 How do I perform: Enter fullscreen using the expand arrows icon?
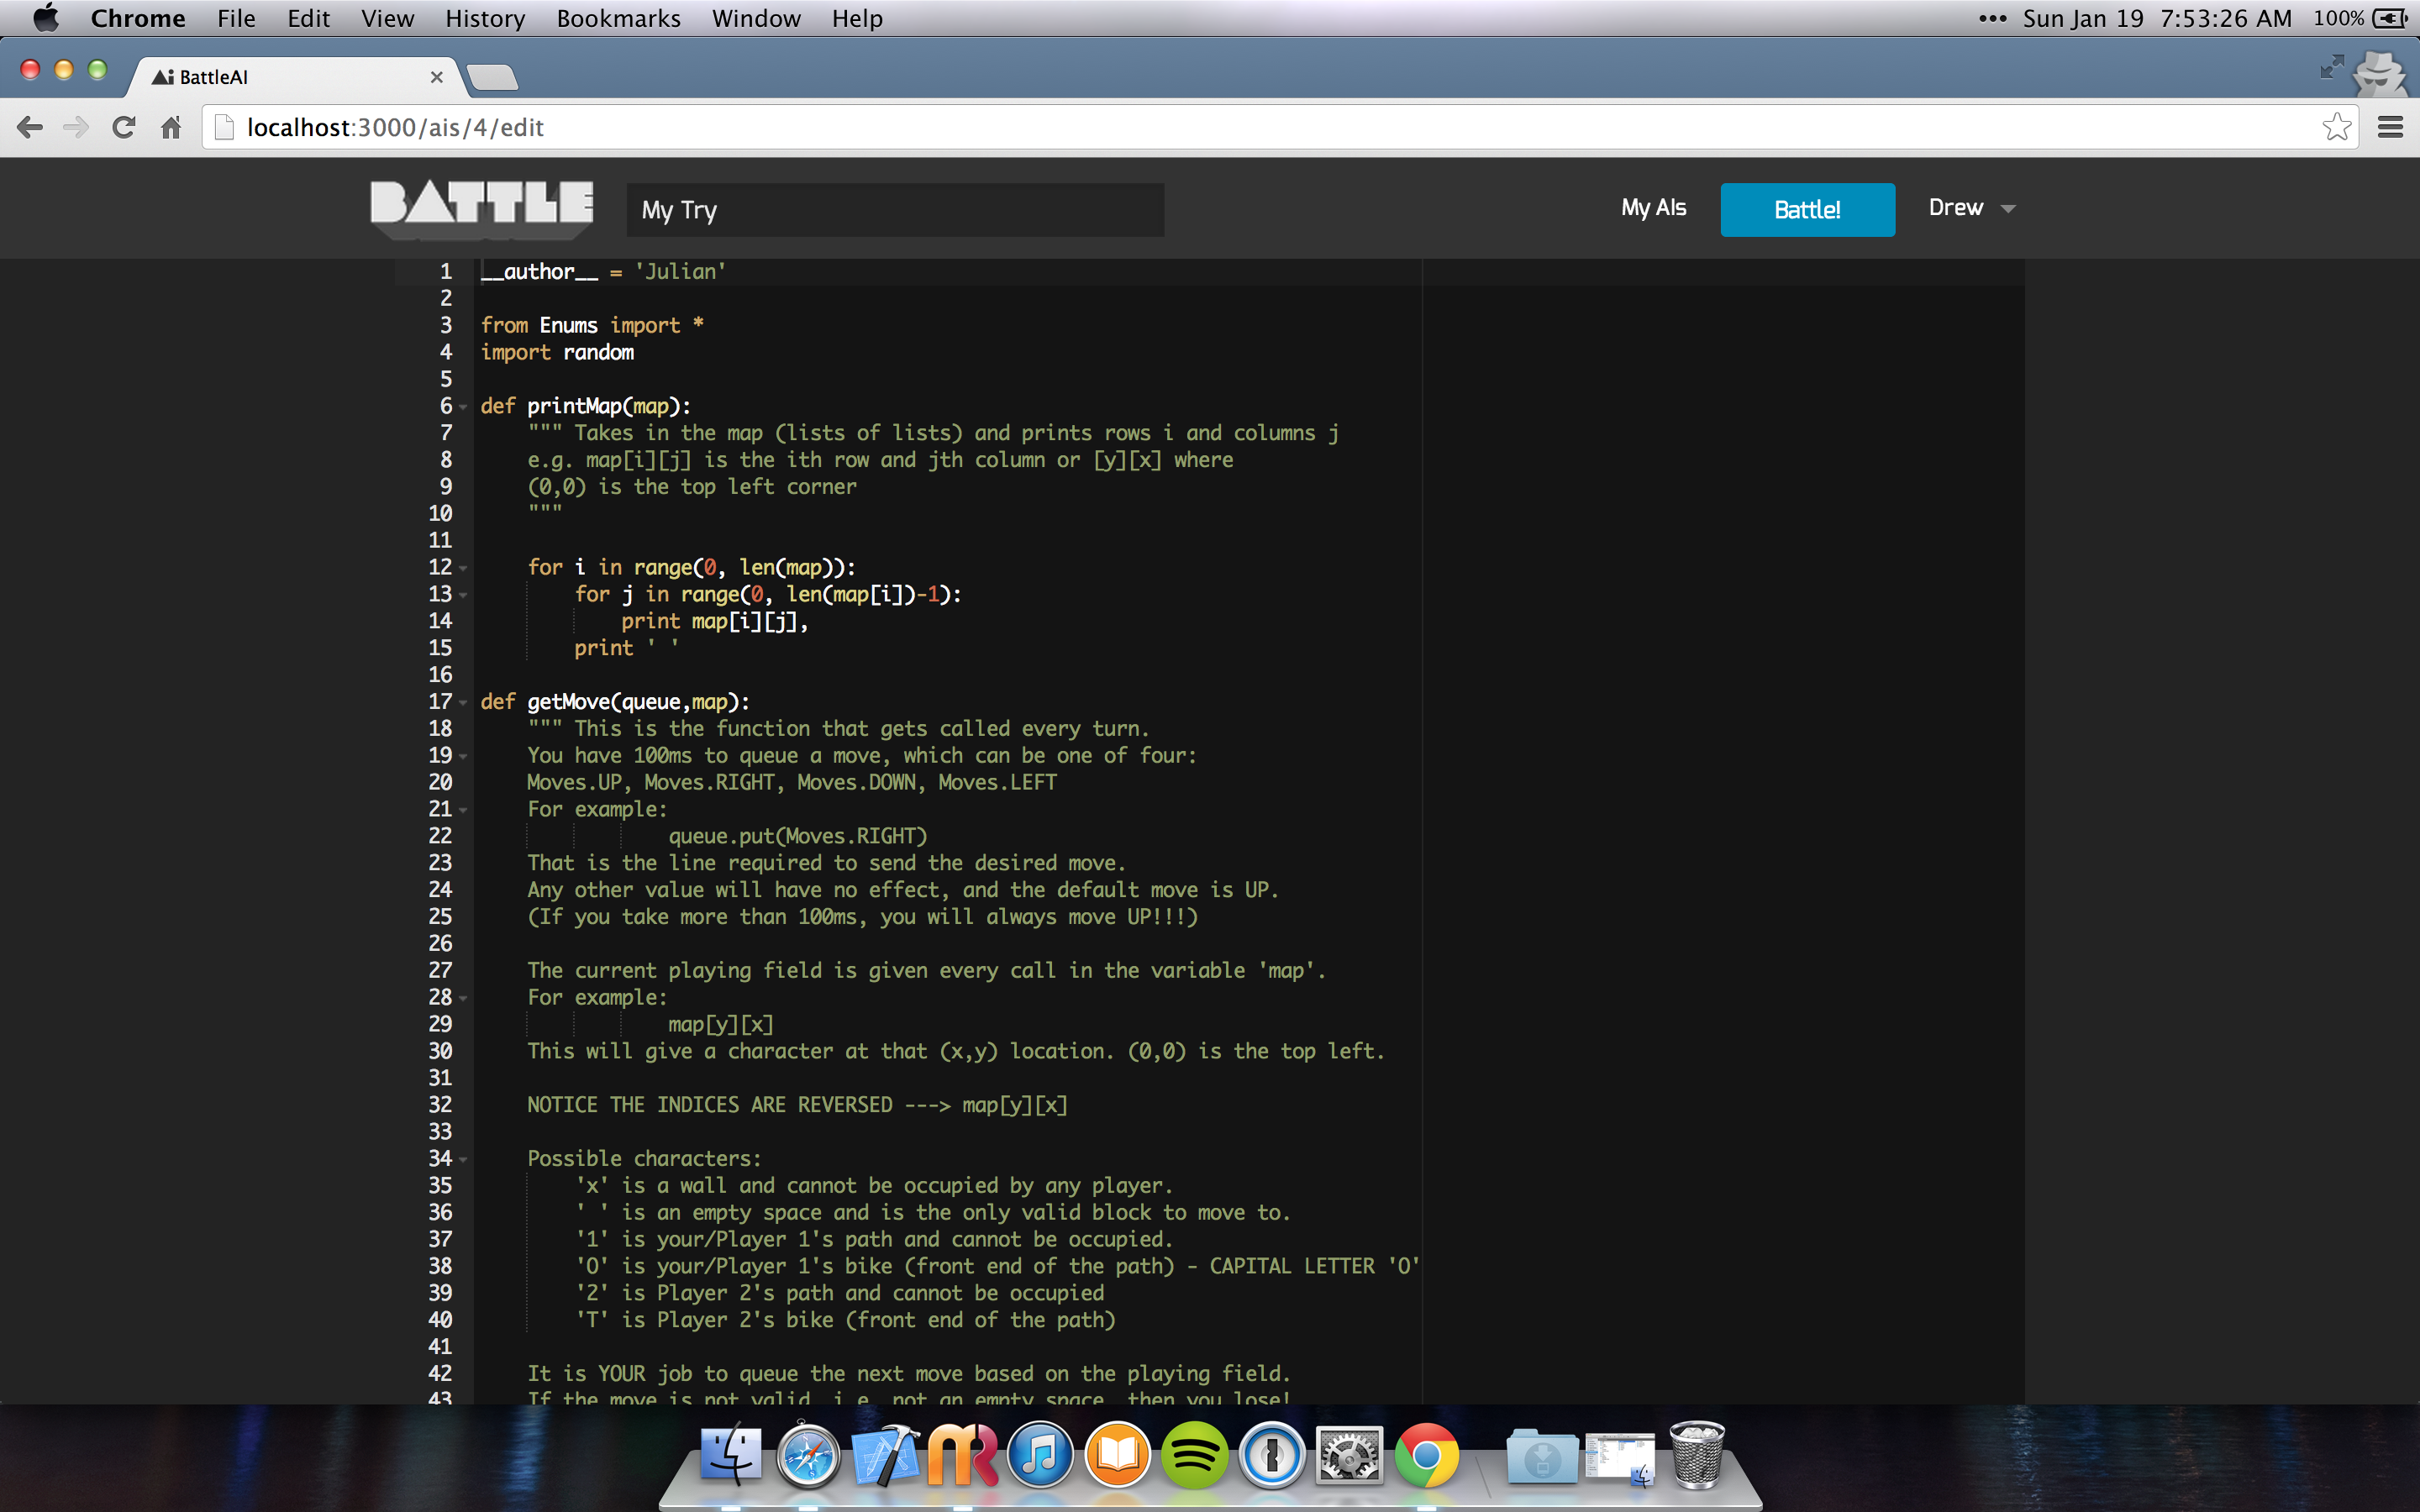click(x=2331, y=67)
